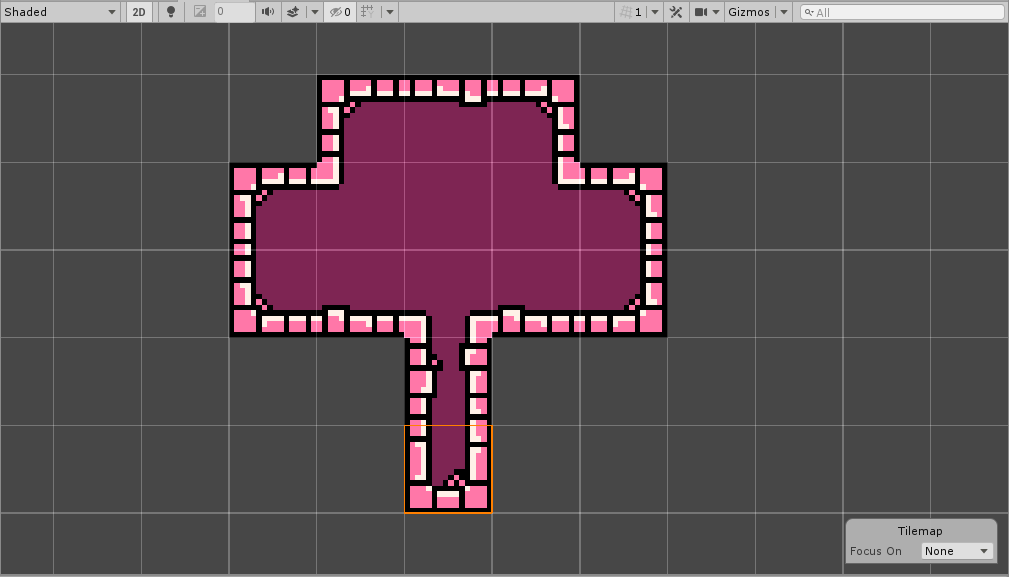Expand the grid settings dropdown arrow
This screenshot has width=1009, height=577.
point(389,12)
